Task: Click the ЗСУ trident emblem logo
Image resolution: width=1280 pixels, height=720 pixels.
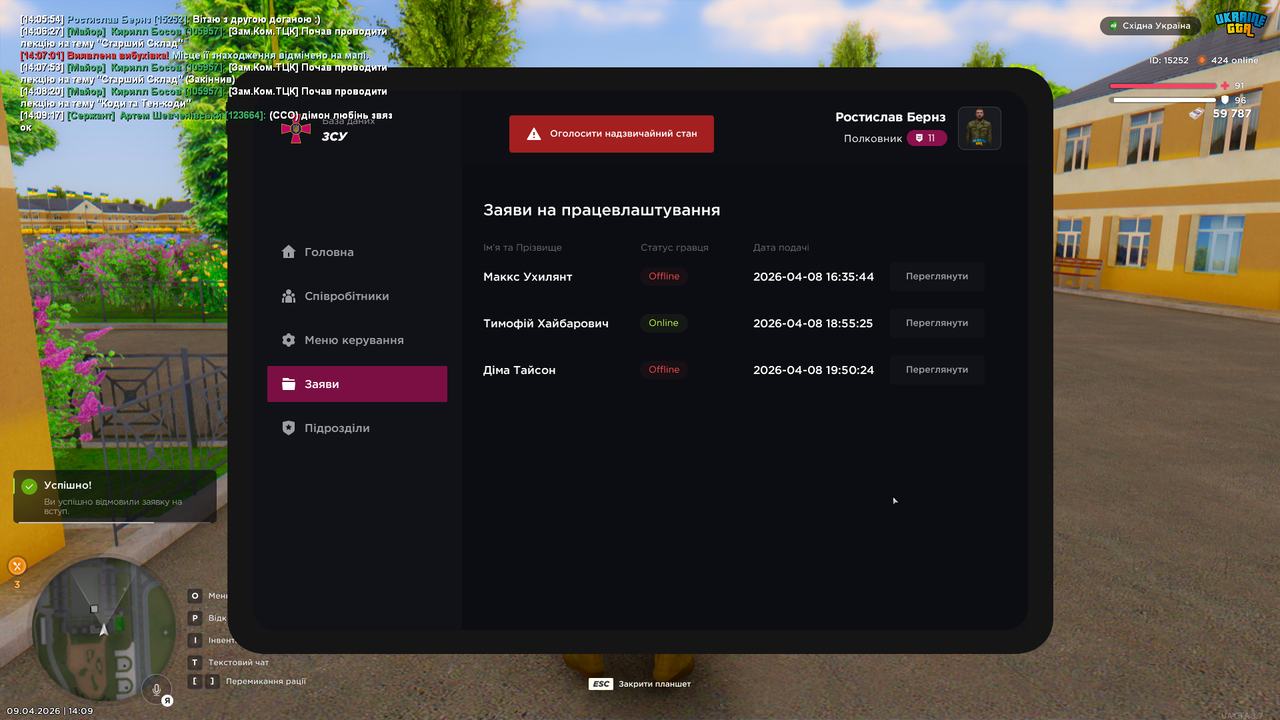Action: tap(294, 131)
